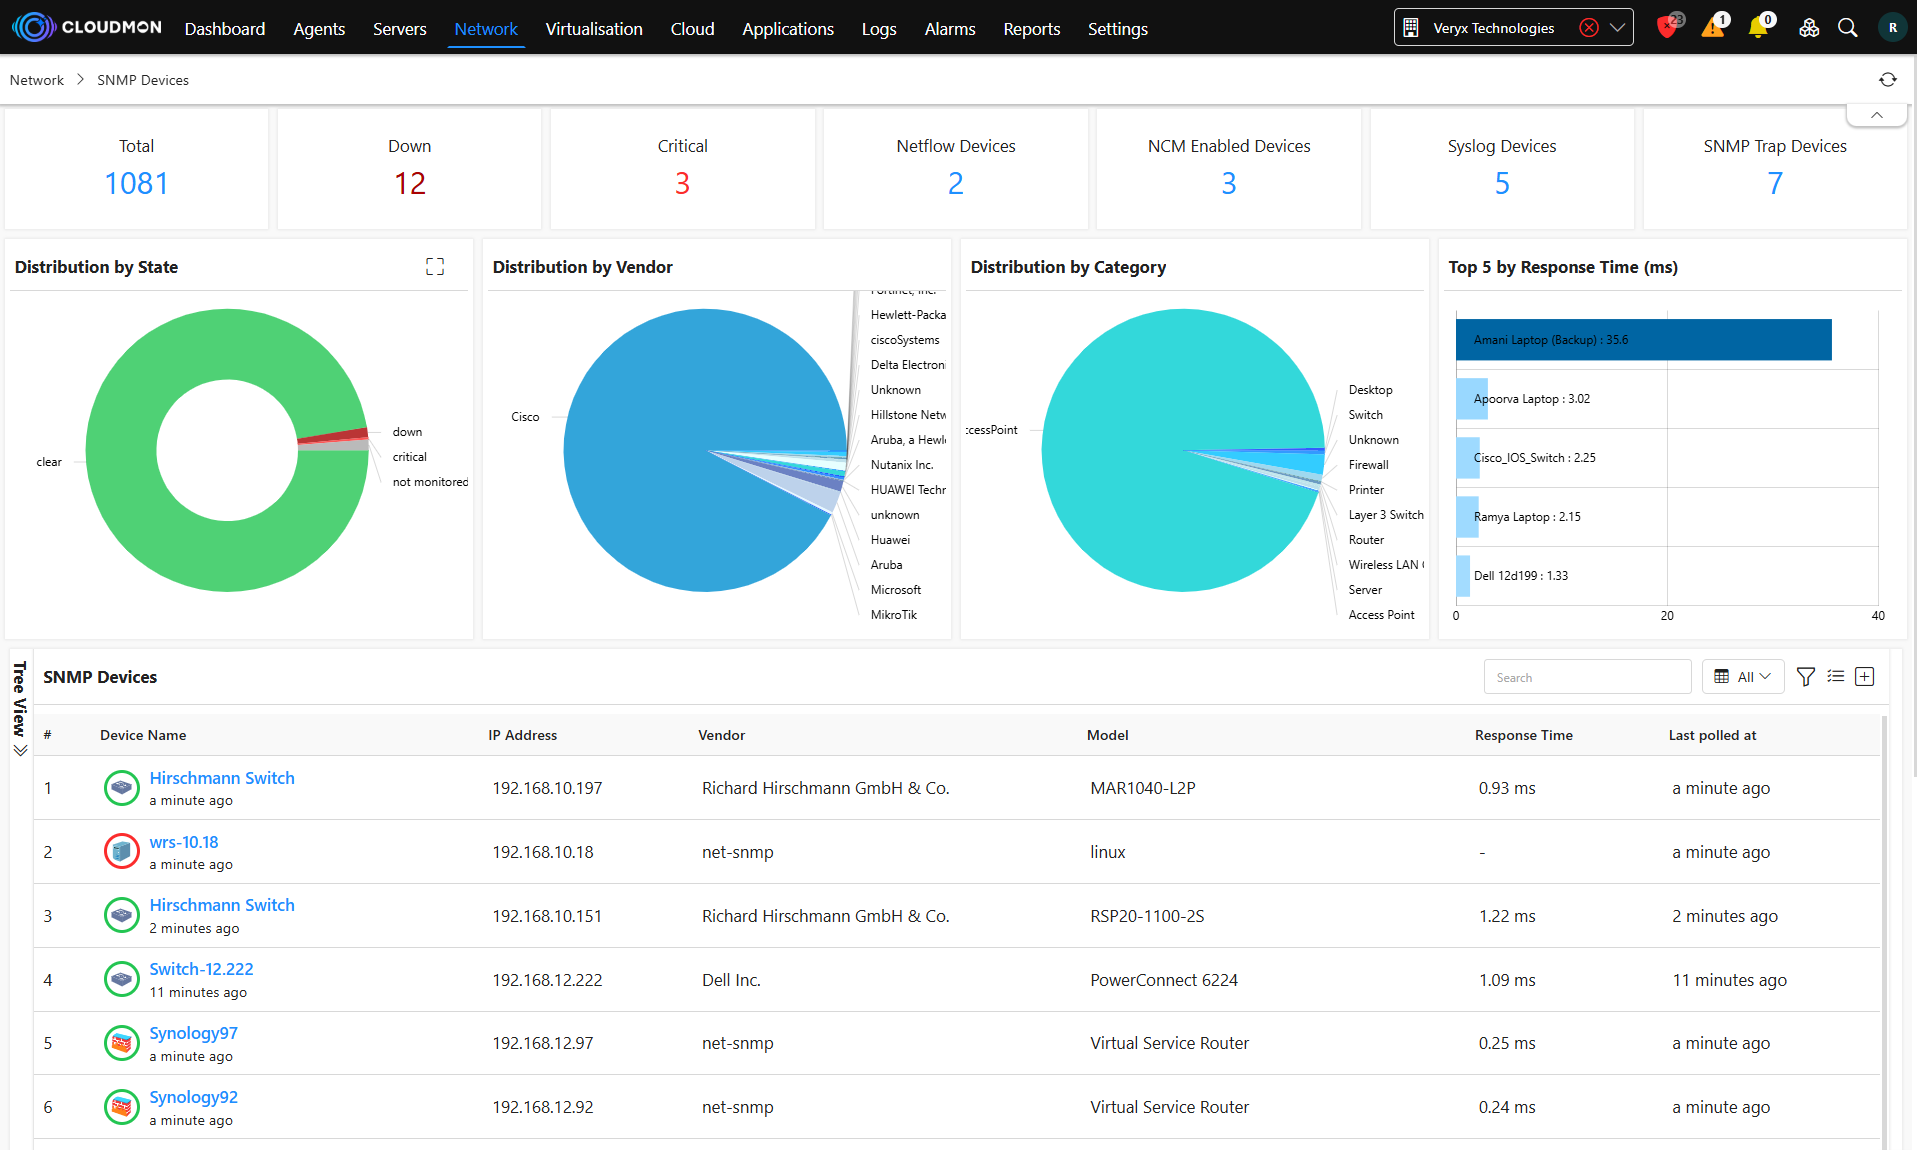This screenshot has width=1917, height=1150.
Task: Expand the Tree View side panel
Action: (19, 710)
